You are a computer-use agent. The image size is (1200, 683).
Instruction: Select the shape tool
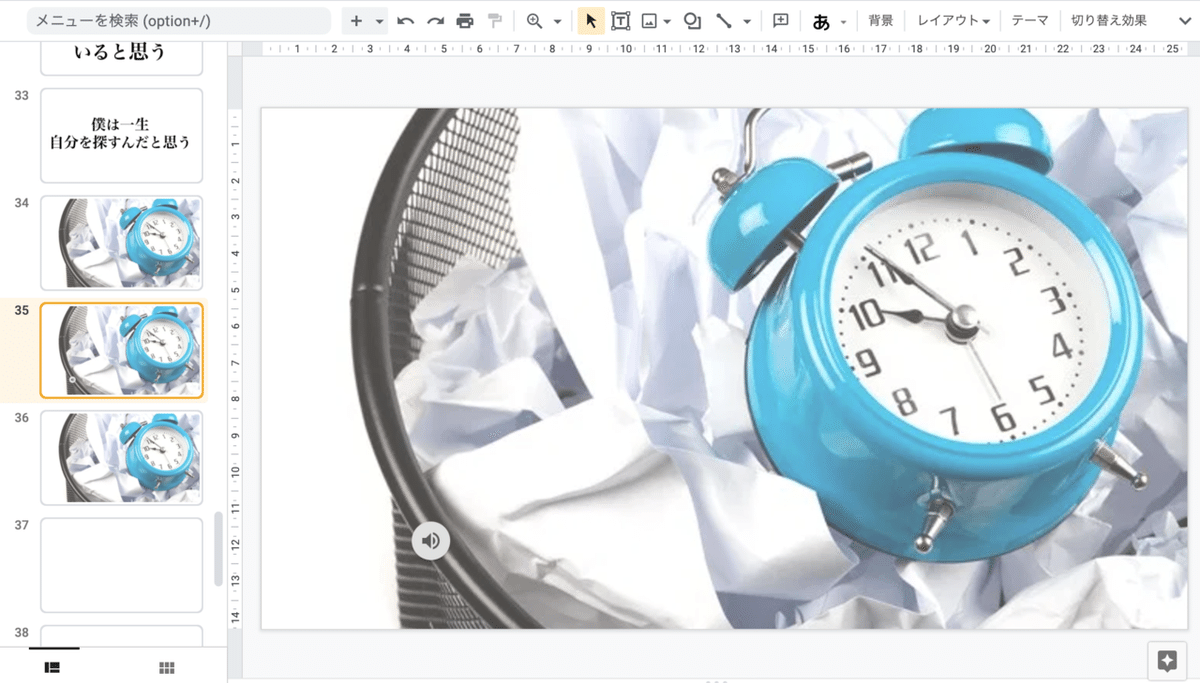coord(692,21)
